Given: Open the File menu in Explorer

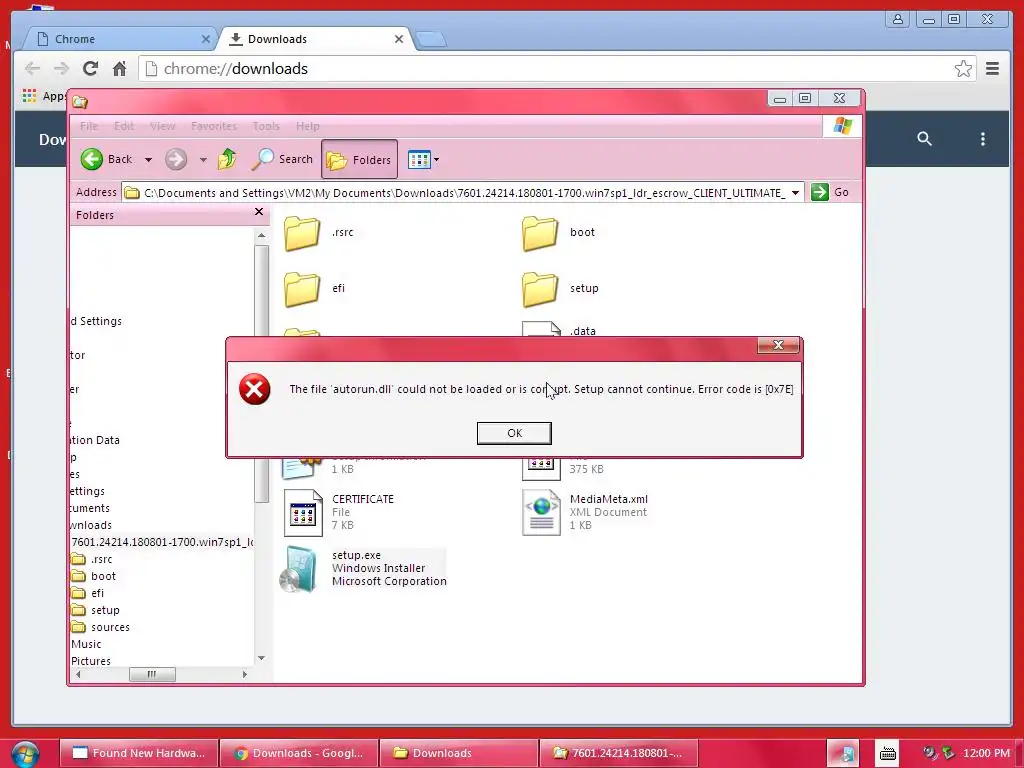Looking at the screenshot, I should point(89,126).
